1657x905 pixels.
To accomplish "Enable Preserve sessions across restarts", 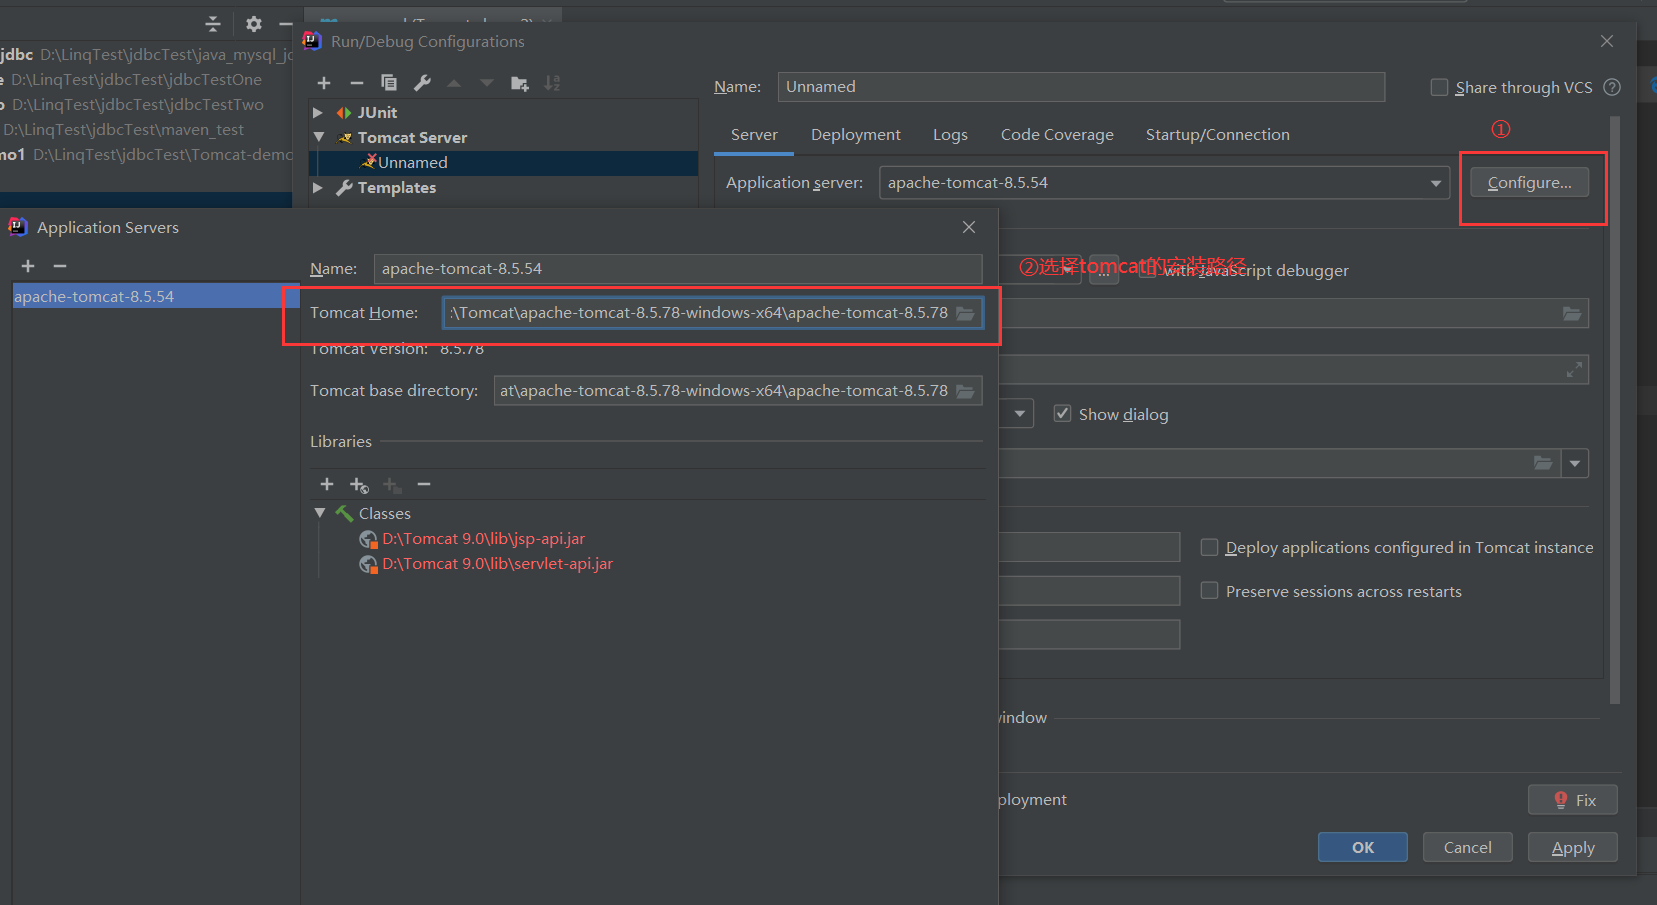I will (x=1209, y=591).
